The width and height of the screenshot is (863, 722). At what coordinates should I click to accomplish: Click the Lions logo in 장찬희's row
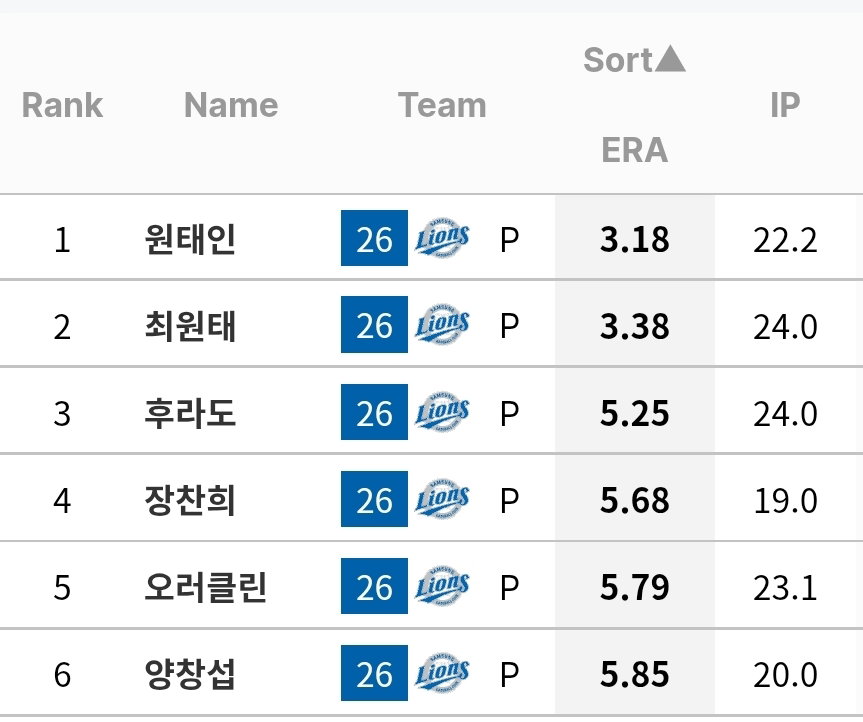442,499
